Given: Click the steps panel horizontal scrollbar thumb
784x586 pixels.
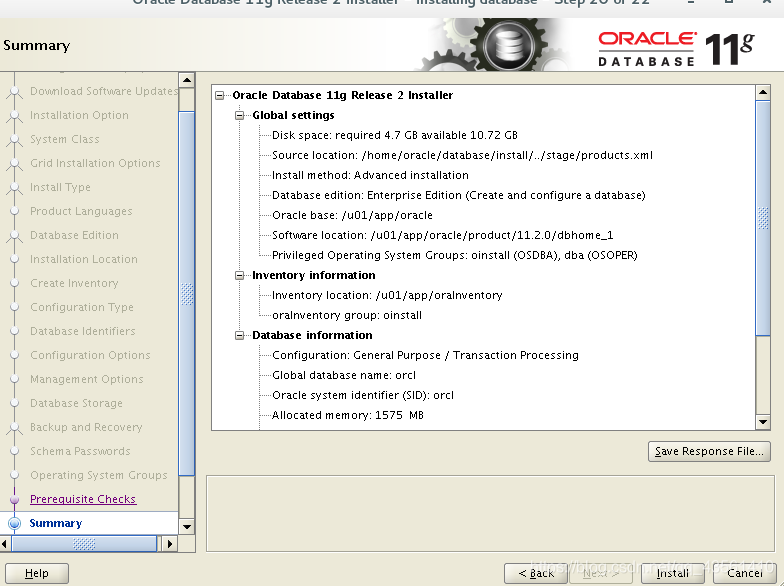Looking at the screenshot, I should click(84, 544).
